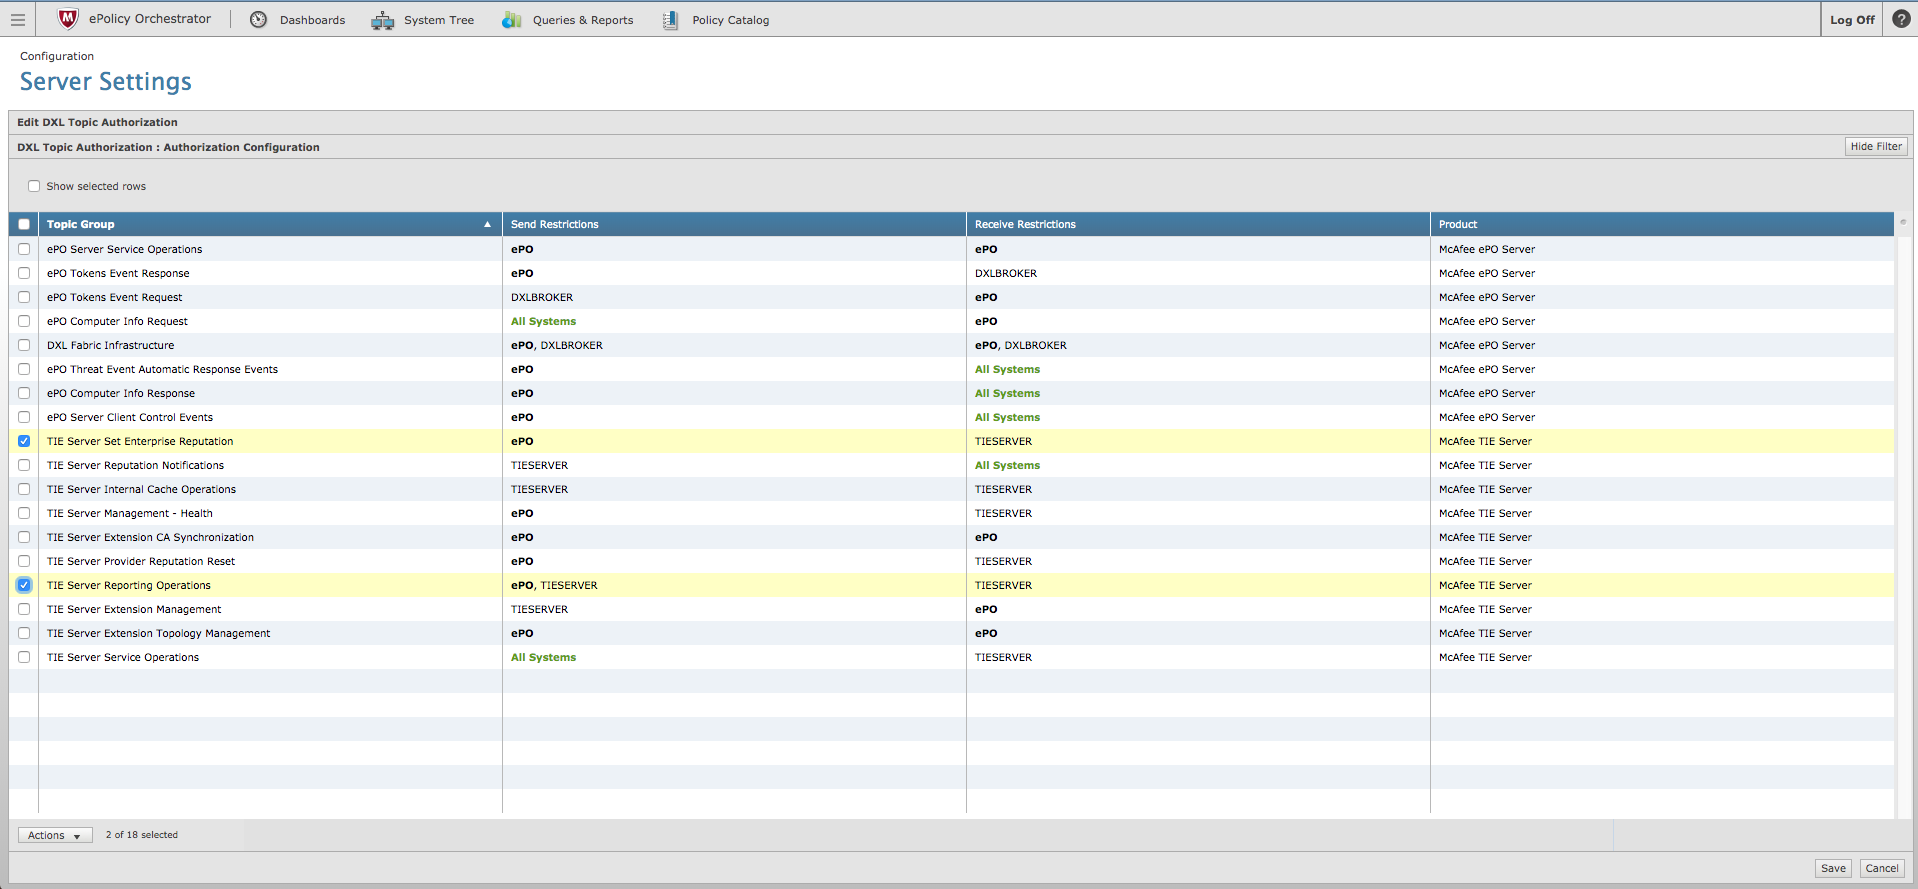
Task: Click Log Off
Action: (x=1852, y=20)
